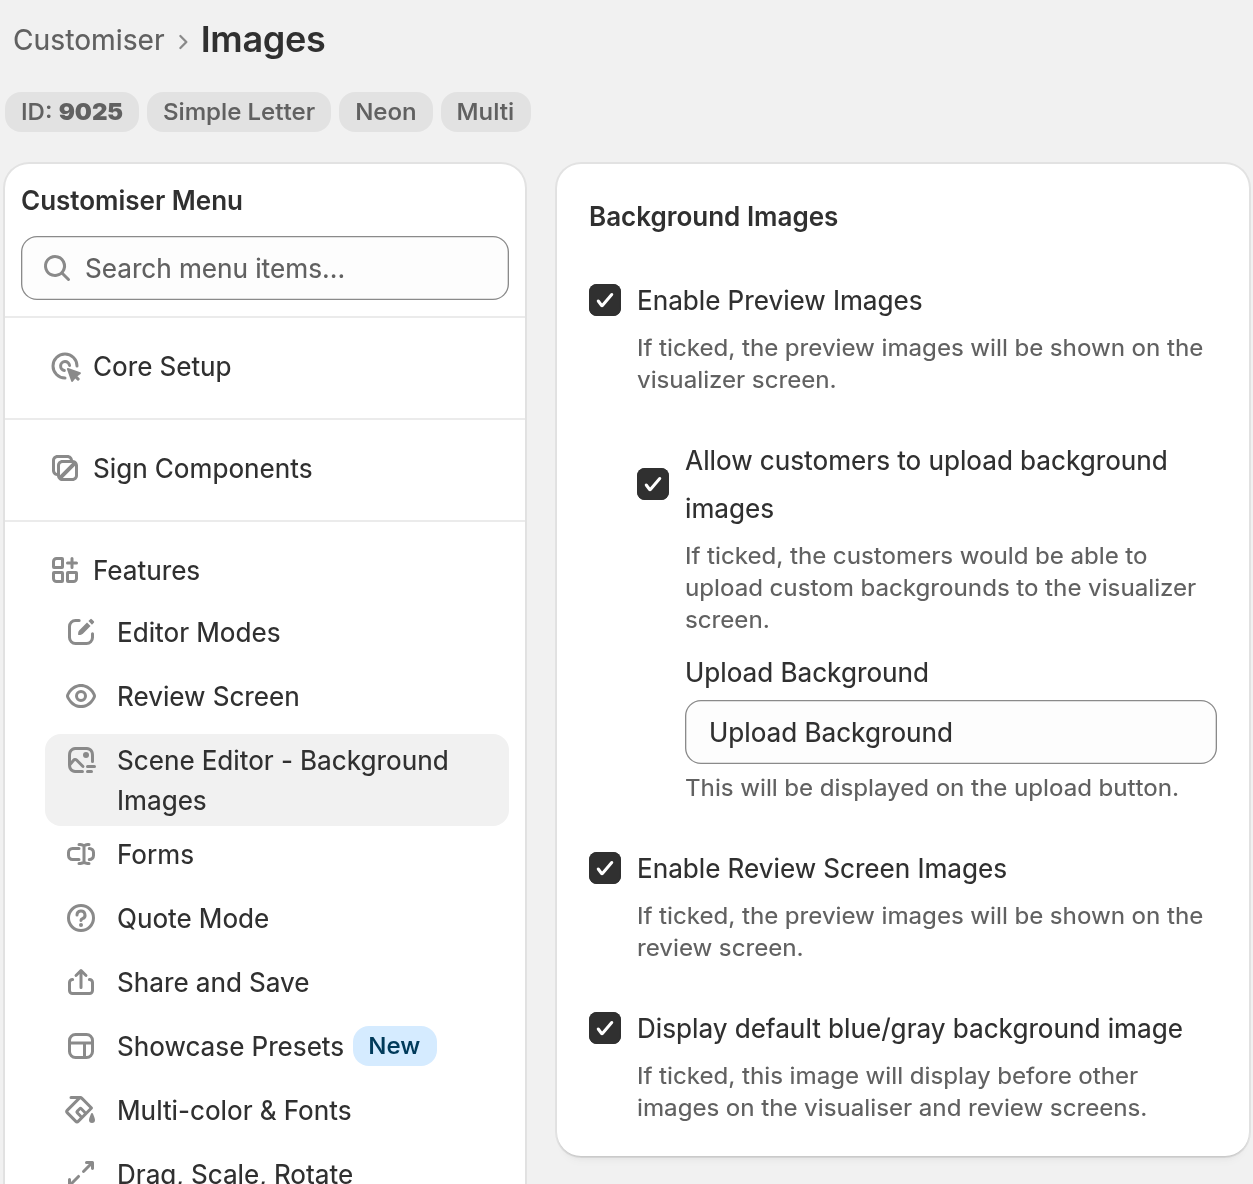Click the Core Setup cursor icon
Viewport: 1253px width, 1184px height.
[66, 367]
